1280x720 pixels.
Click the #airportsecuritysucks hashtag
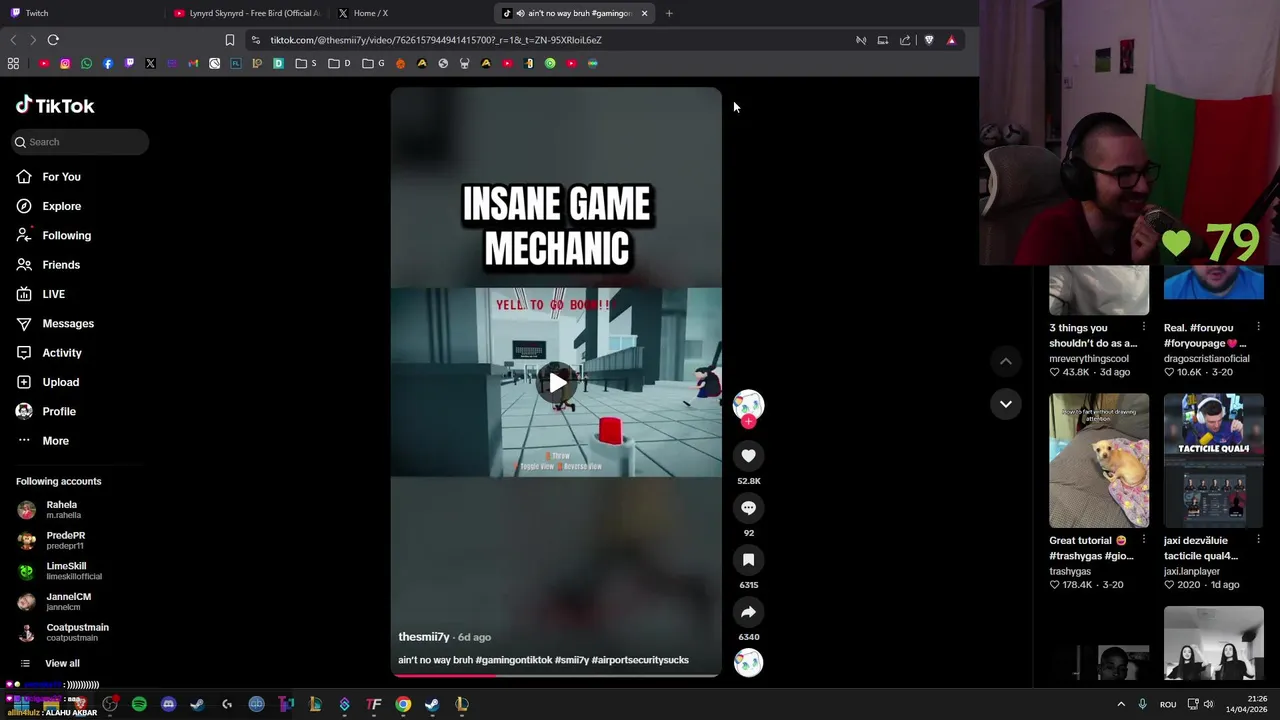tap(640, 660)
